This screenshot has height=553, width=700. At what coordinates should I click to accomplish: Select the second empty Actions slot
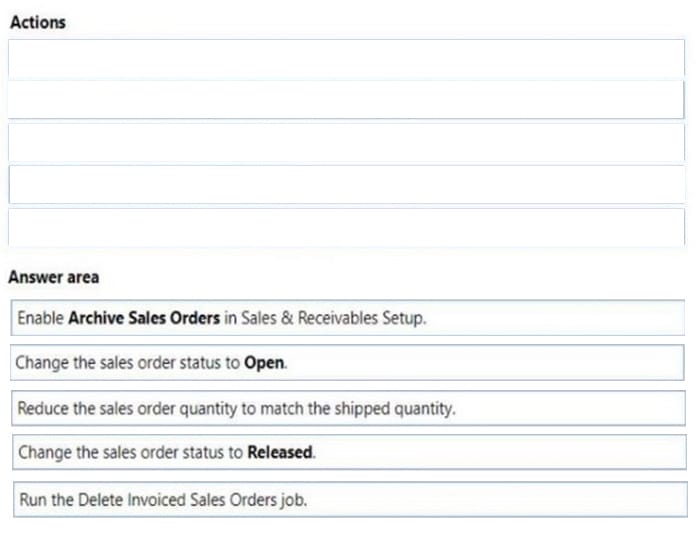[346, 100]
